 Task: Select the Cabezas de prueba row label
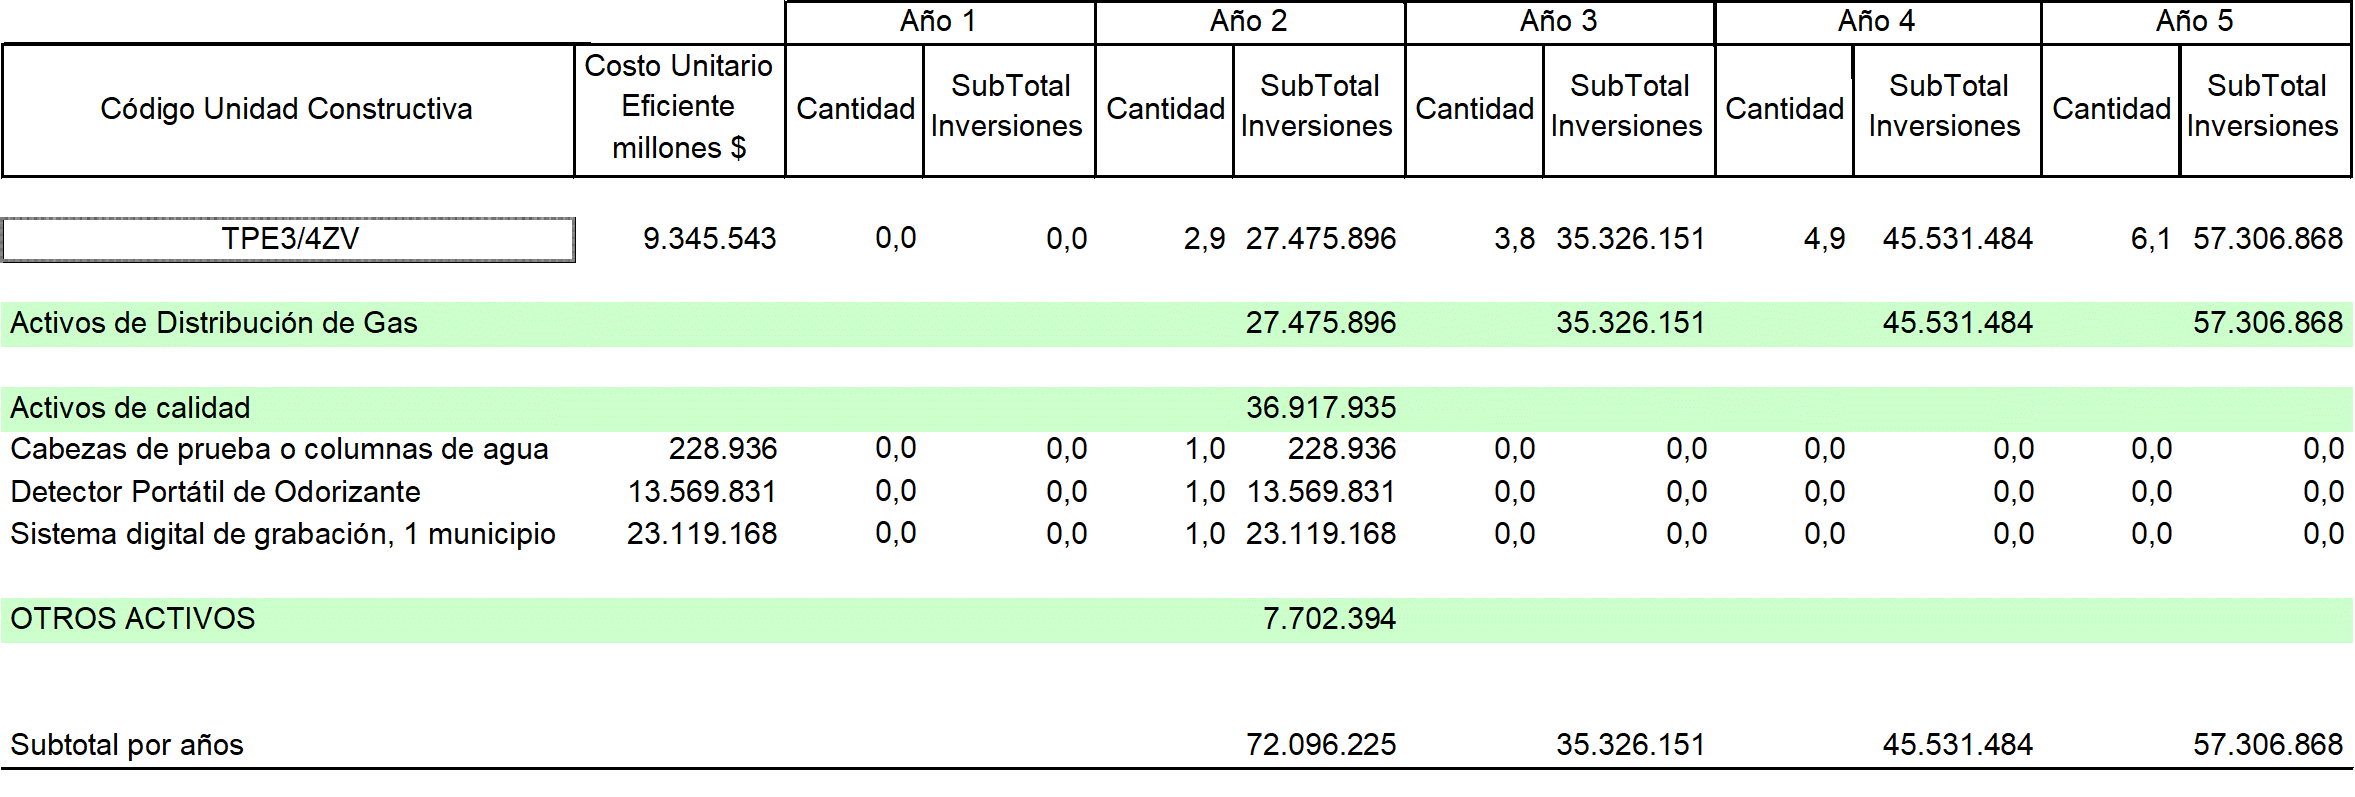[279, 450]
